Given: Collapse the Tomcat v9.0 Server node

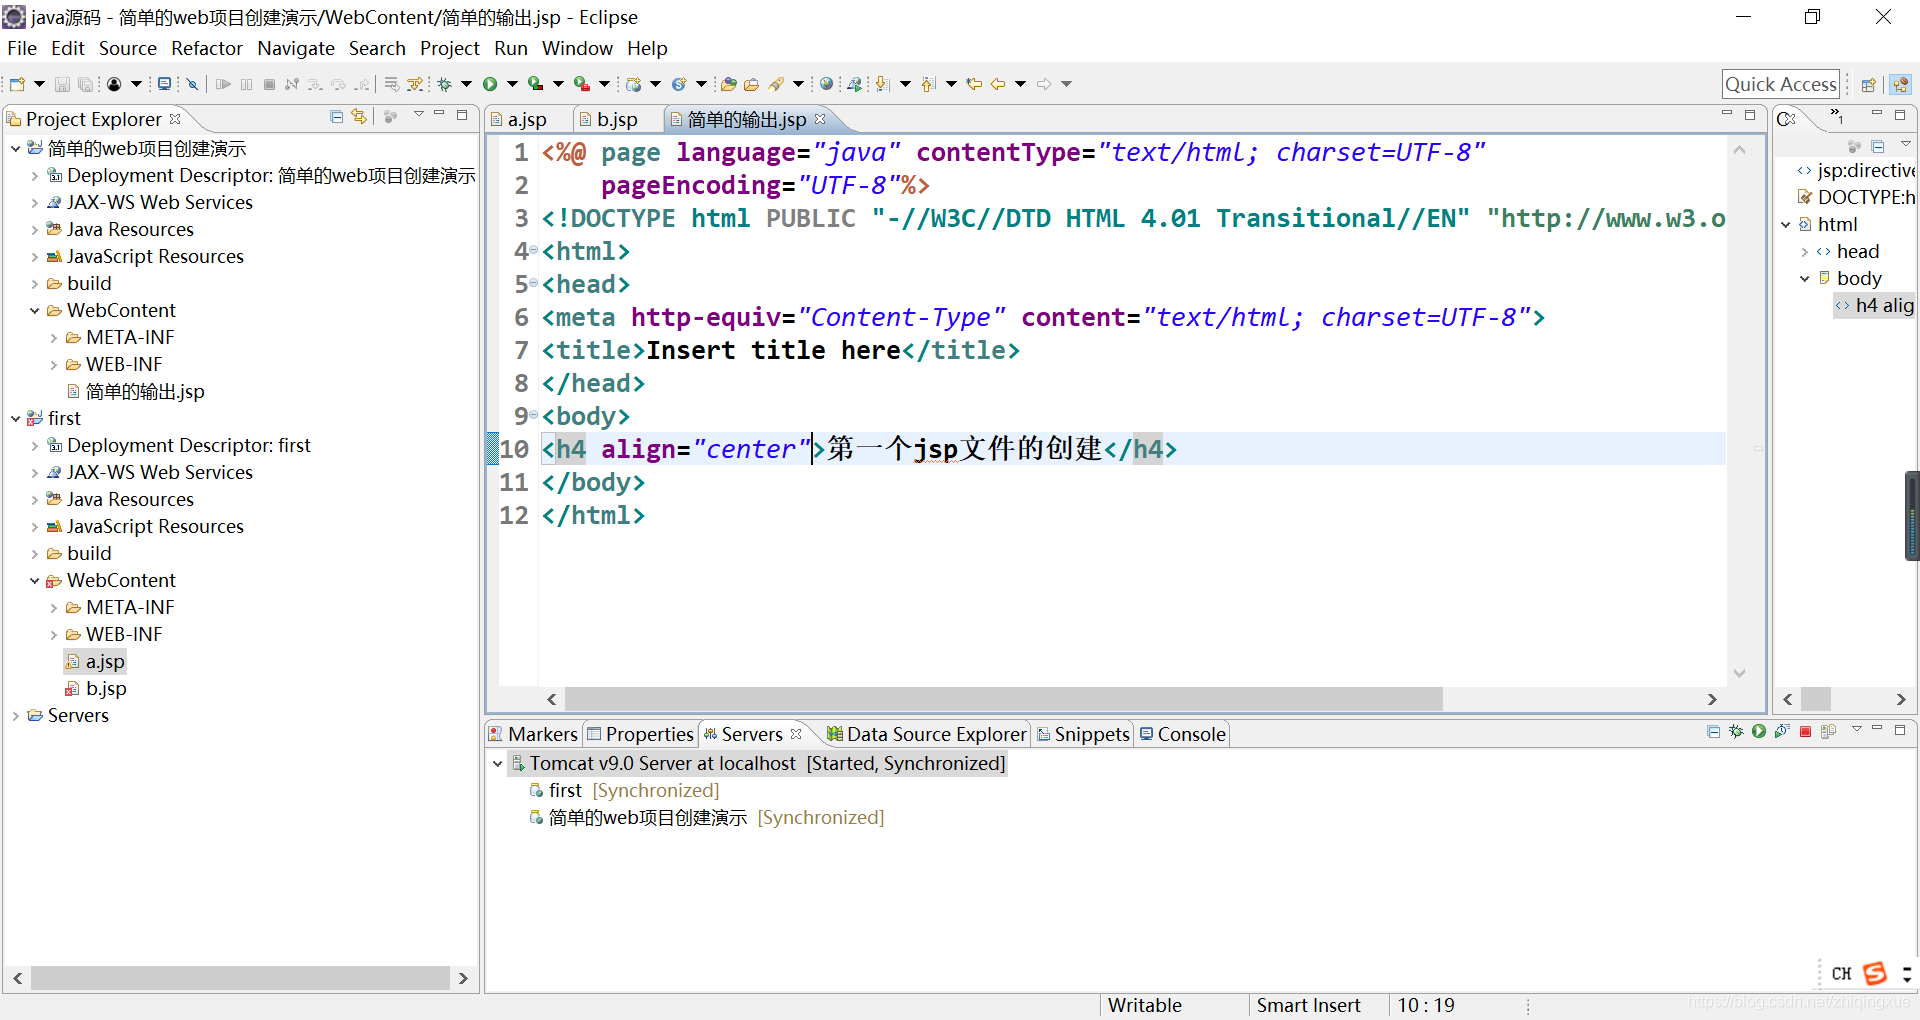Looking at the screenshot, I should (498, 764).
